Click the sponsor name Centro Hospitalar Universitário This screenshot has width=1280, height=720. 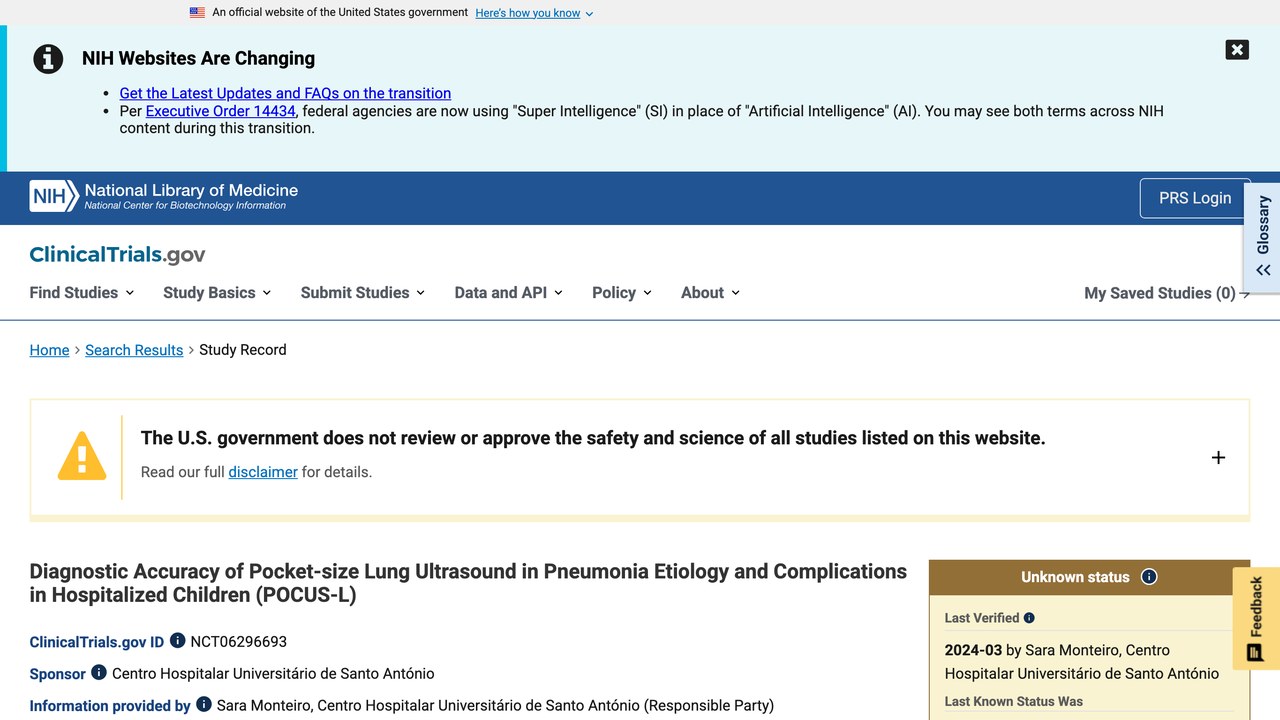(273, 674)
